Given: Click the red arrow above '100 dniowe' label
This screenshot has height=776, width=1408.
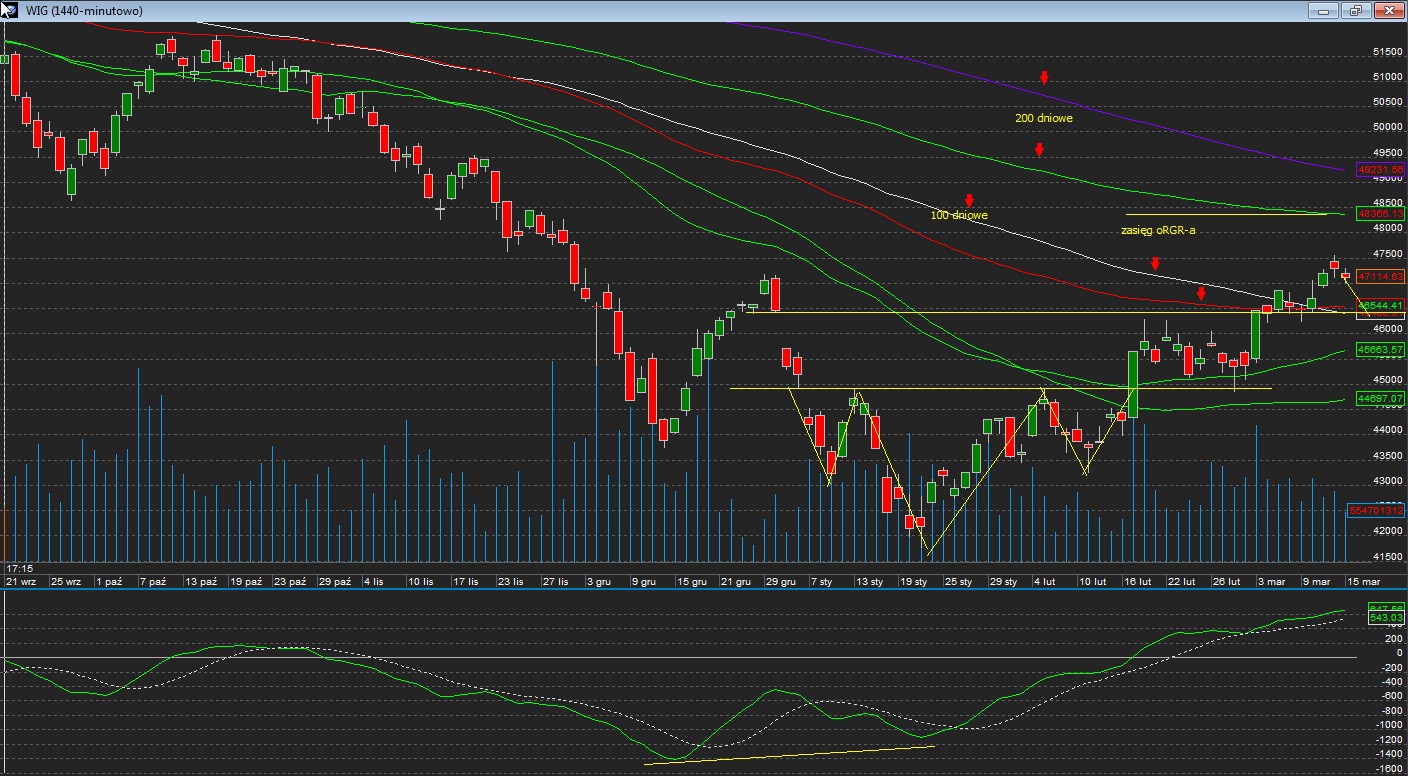Looking at the screenshot, I should (x=968, y=200).
